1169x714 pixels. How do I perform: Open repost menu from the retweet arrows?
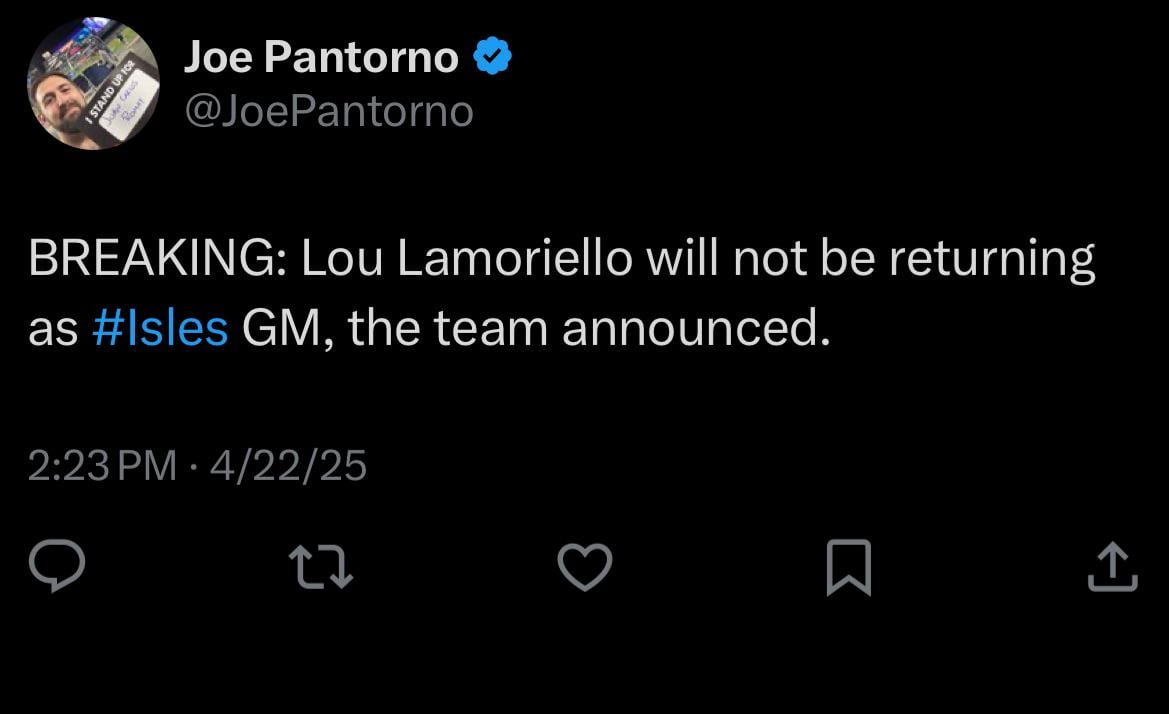click(x=320, y=566)
